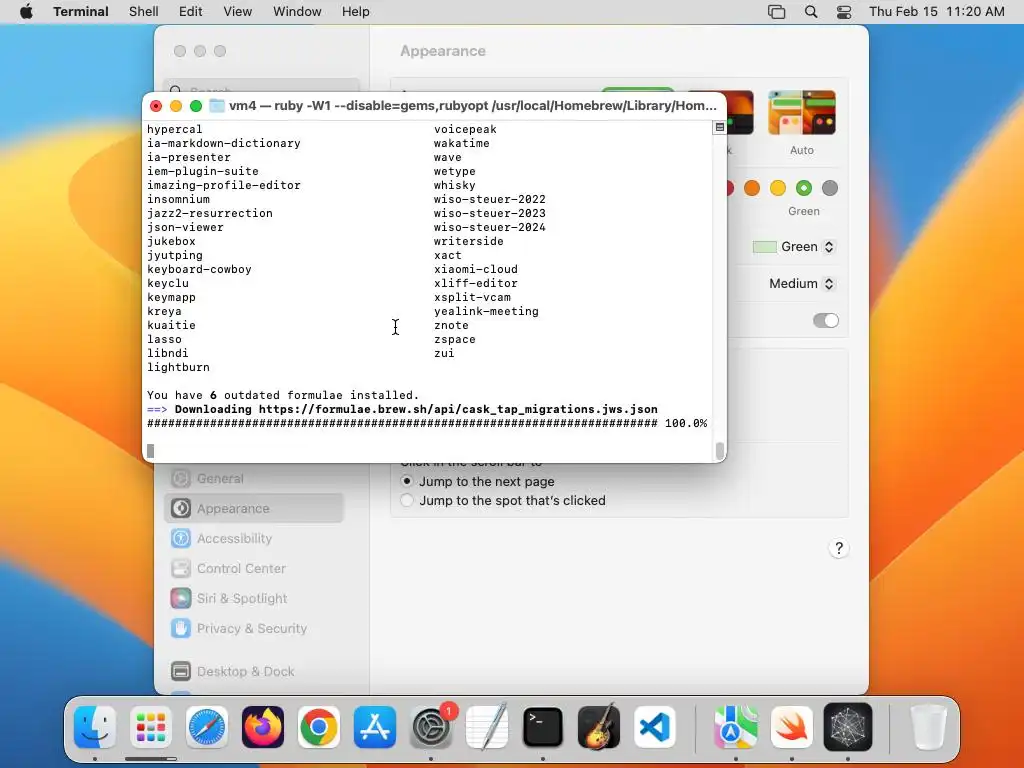Launch GarageBand from the Dock
1024x768 pixels.
click(x=599, y=727)
